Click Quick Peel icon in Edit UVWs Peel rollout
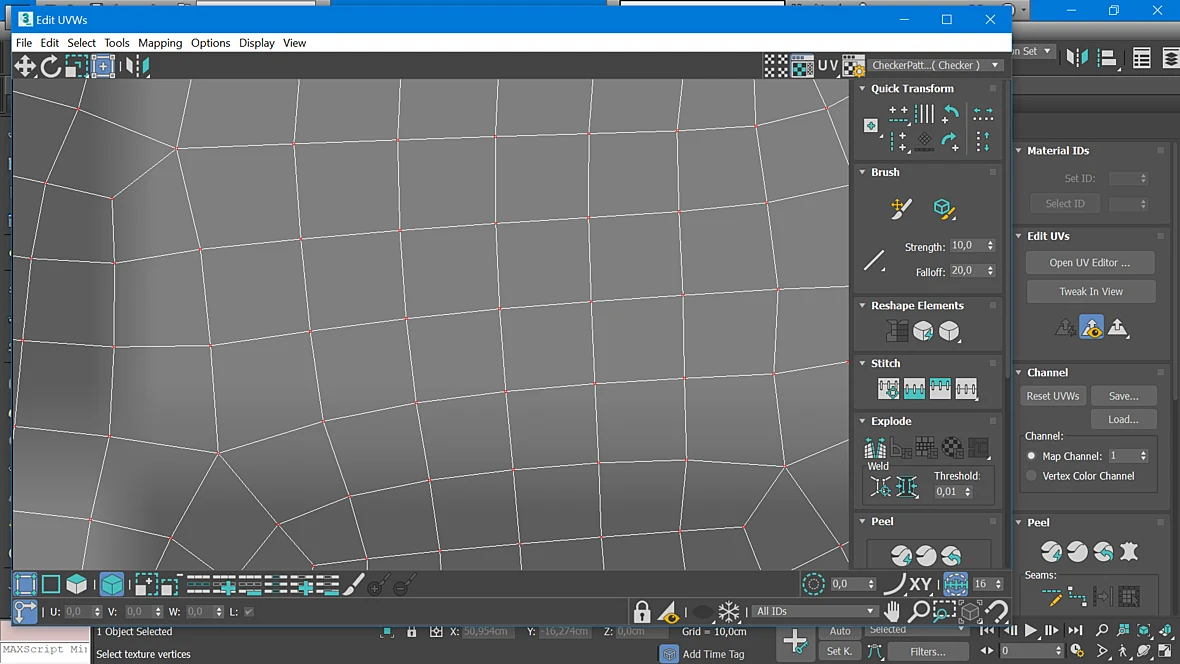1180x664 pixels. 901,556
